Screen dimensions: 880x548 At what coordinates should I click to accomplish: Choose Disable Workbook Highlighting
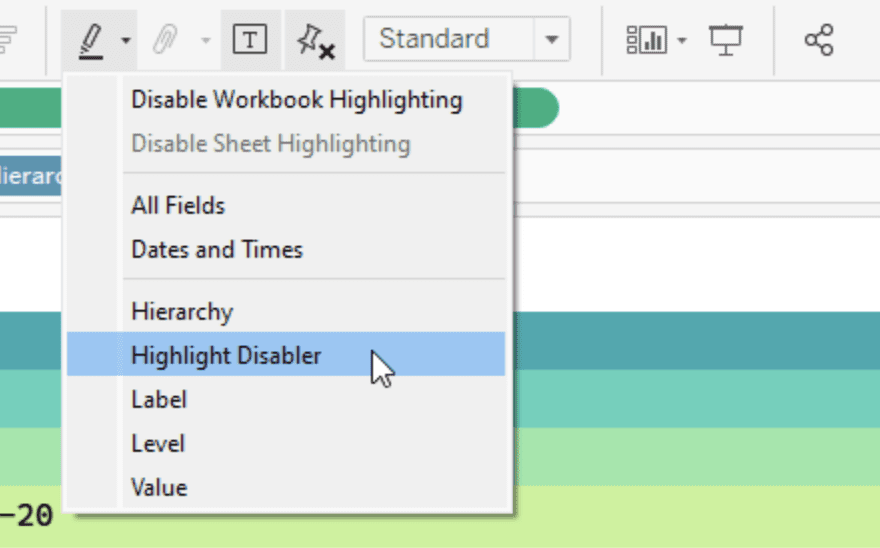pyautogui.click(x=297, y=100)
